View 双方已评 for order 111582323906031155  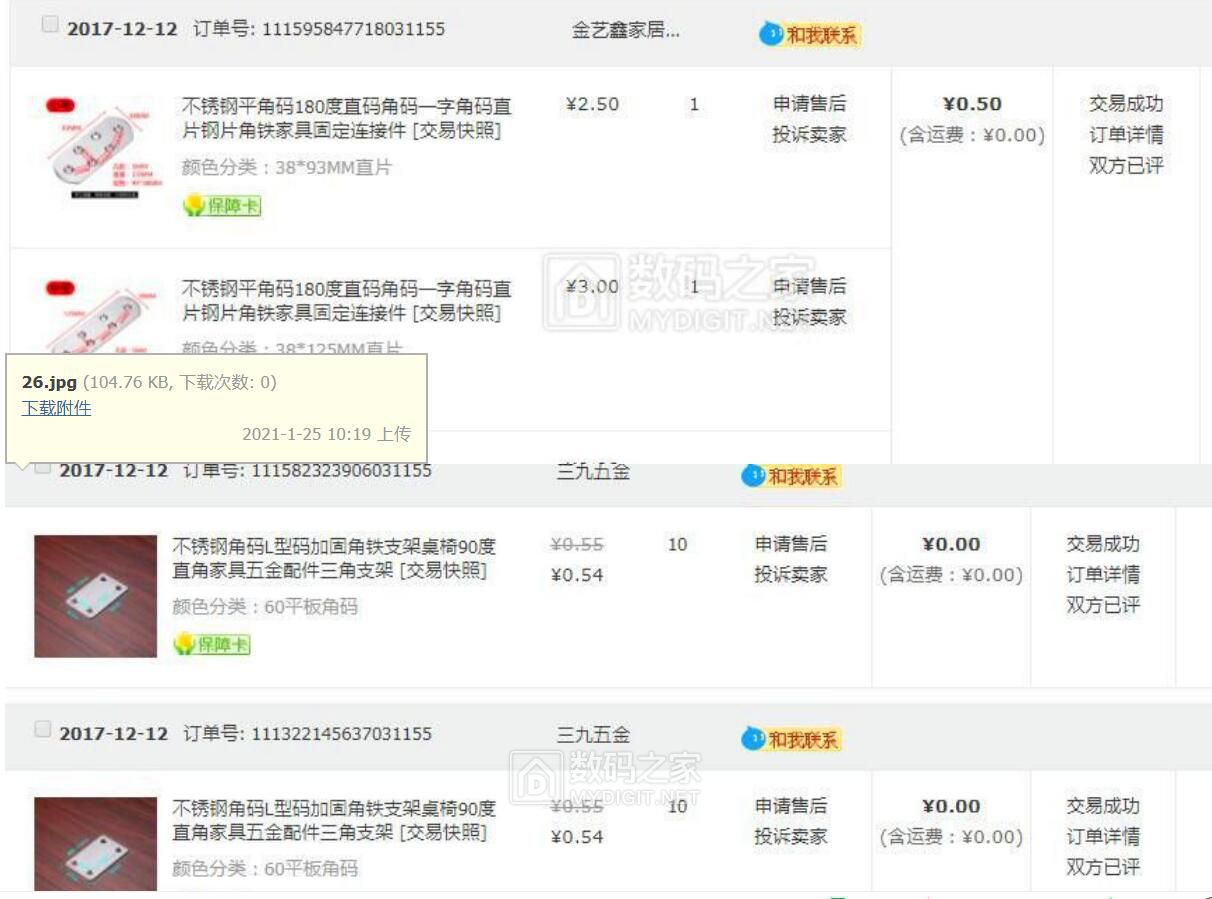[x=1102, y=605]
